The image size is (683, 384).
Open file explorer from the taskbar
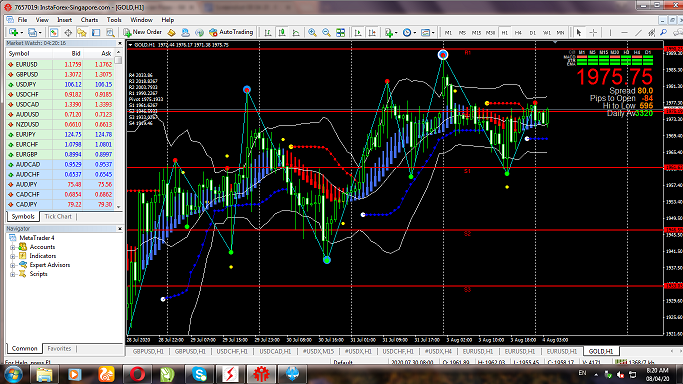[44, 374]
